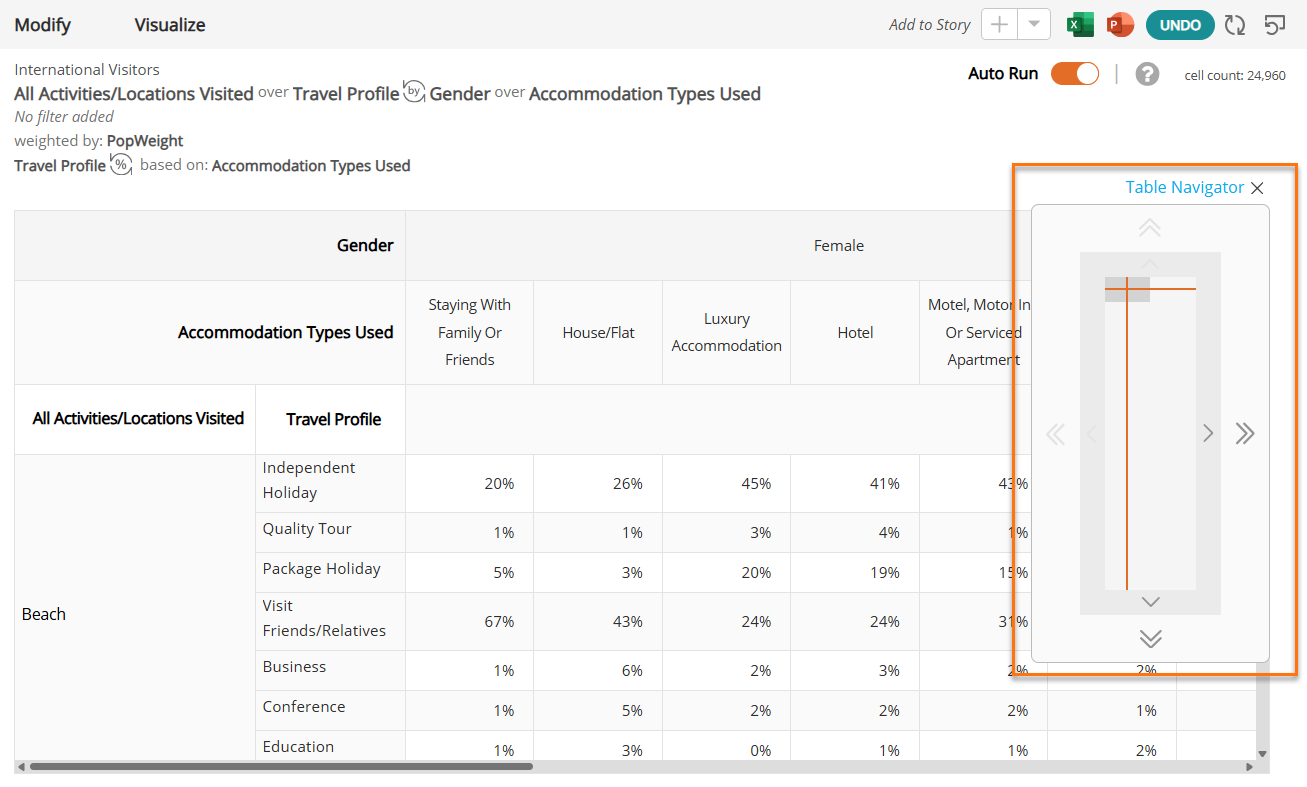This screenshot has height=787, width=1307.
Task: Export the table to Excel
Action: tap(1080, 25)
